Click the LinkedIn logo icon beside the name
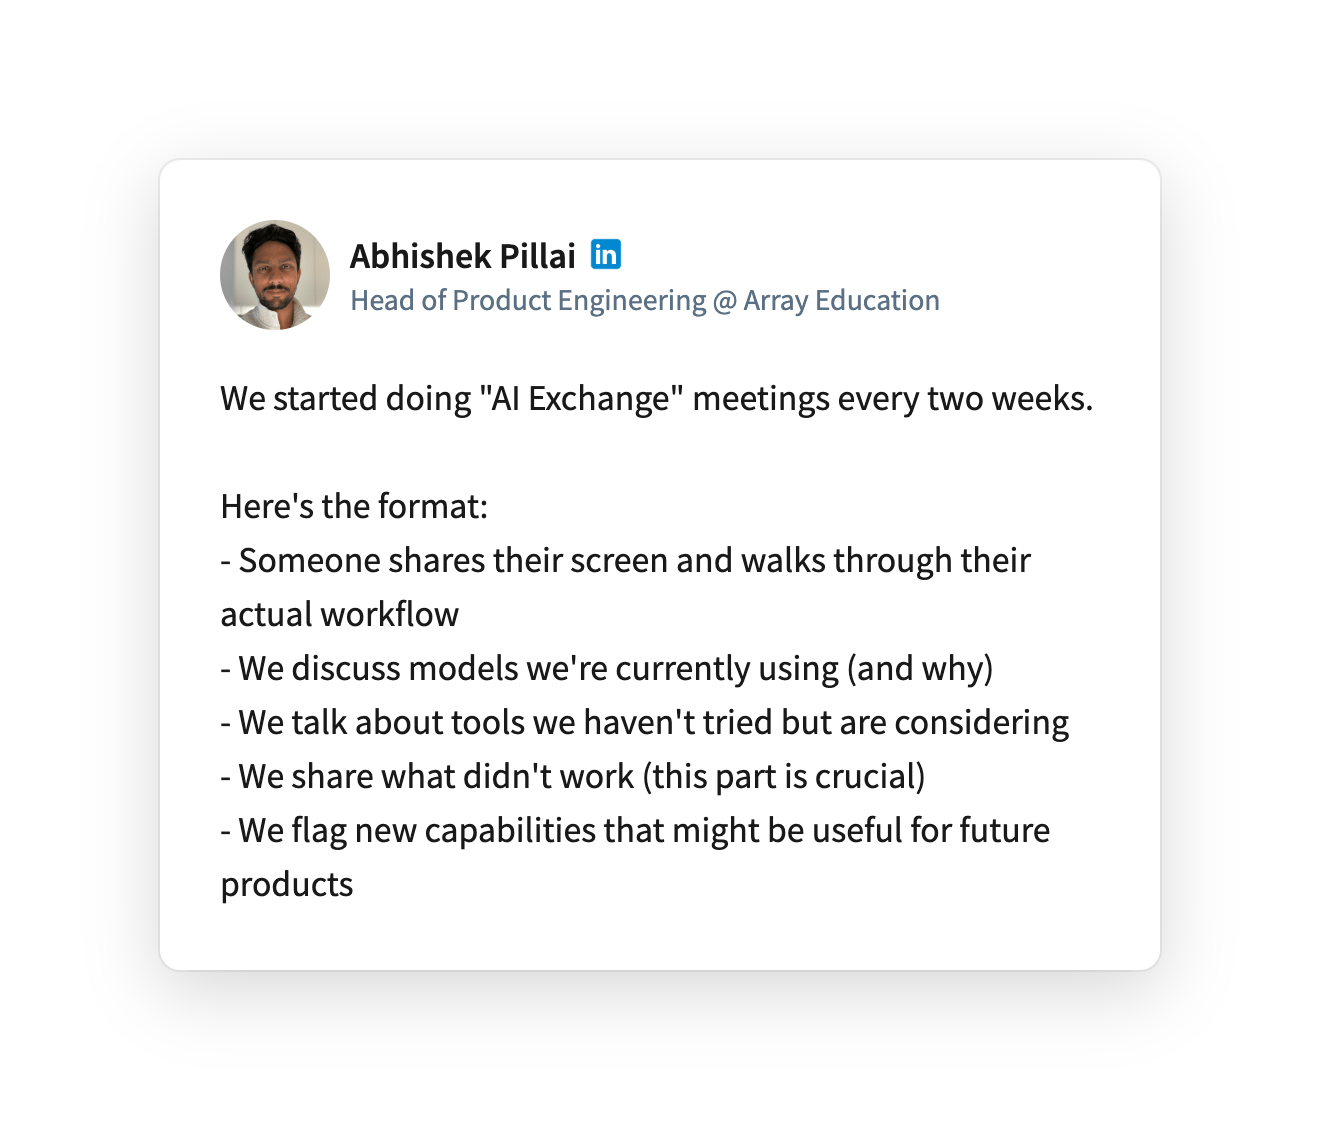The width and height of the screenshot is (1320, 1130). coord(606,254)
